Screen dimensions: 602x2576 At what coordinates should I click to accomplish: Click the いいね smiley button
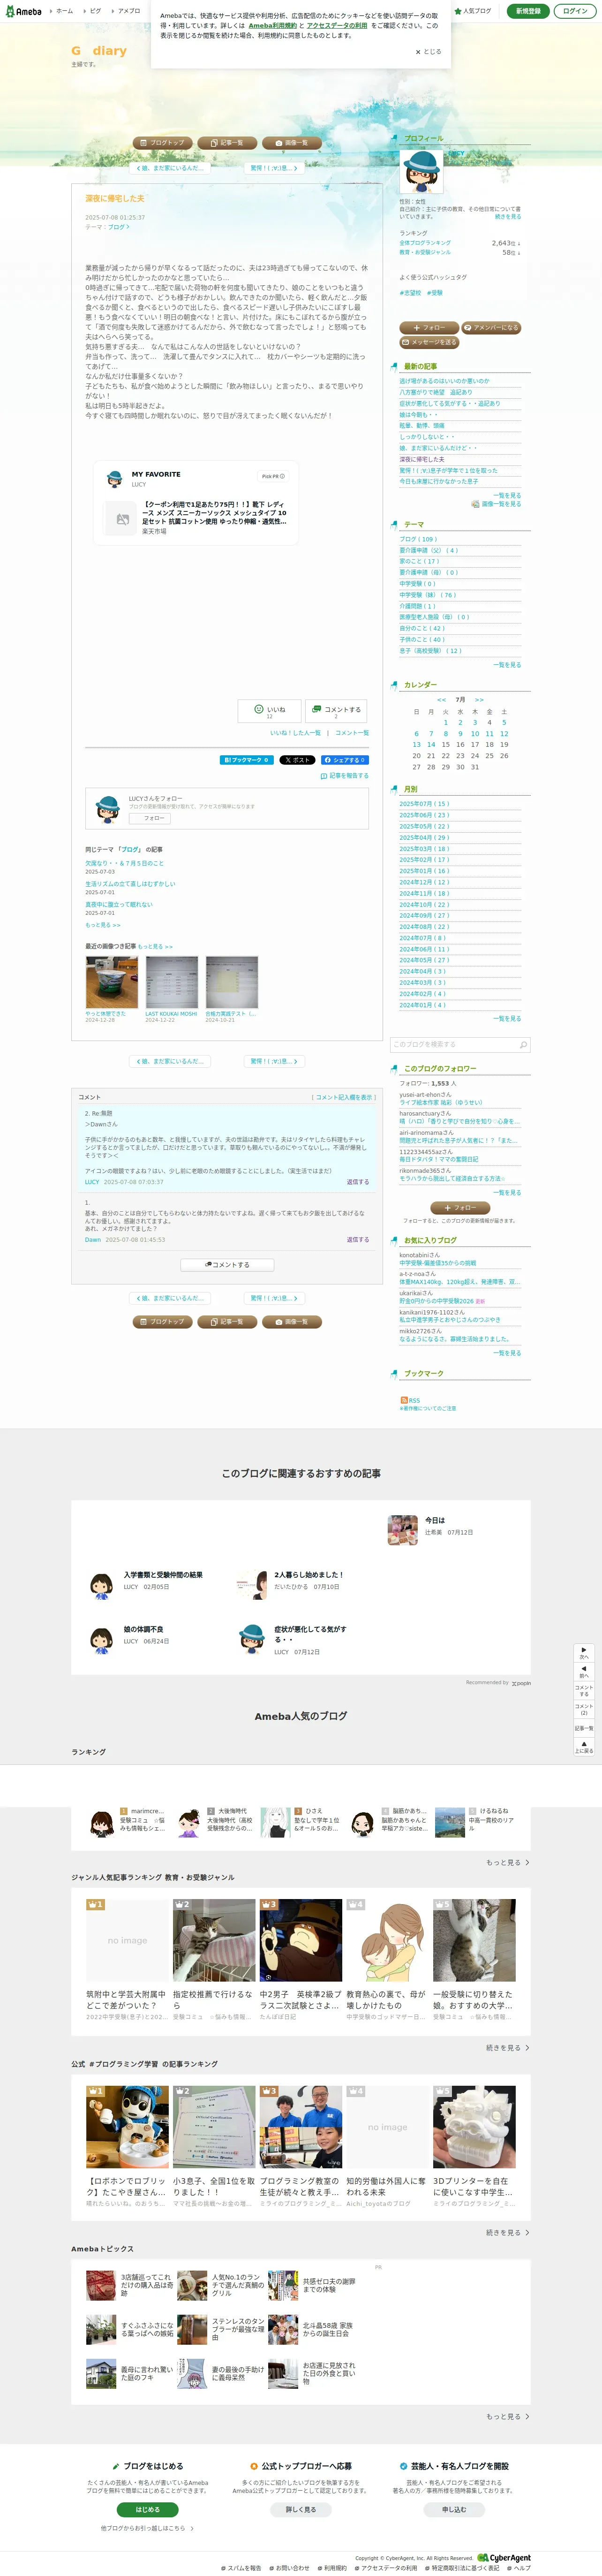coord(268,711)
